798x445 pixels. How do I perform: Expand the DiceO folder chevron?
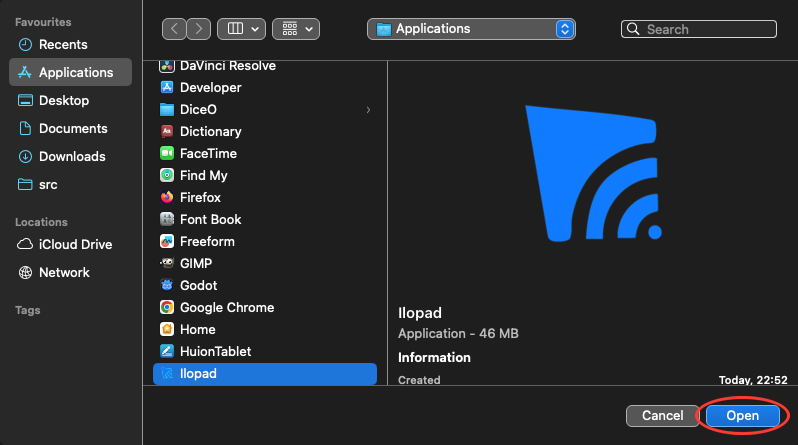(x=368, y=109)
